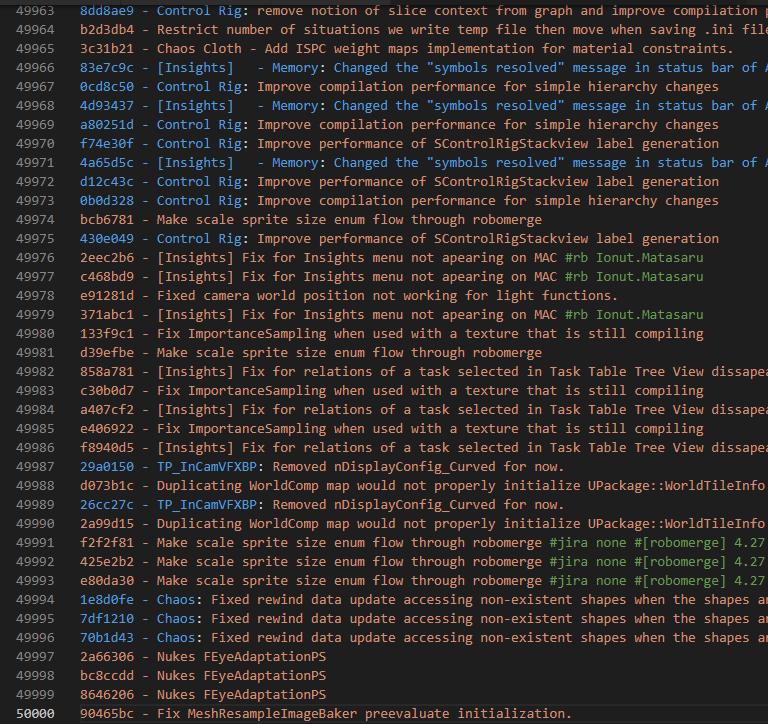The image size is (768, 724).
Task: Click commit hash d12c43c
Action: (107, 182)
